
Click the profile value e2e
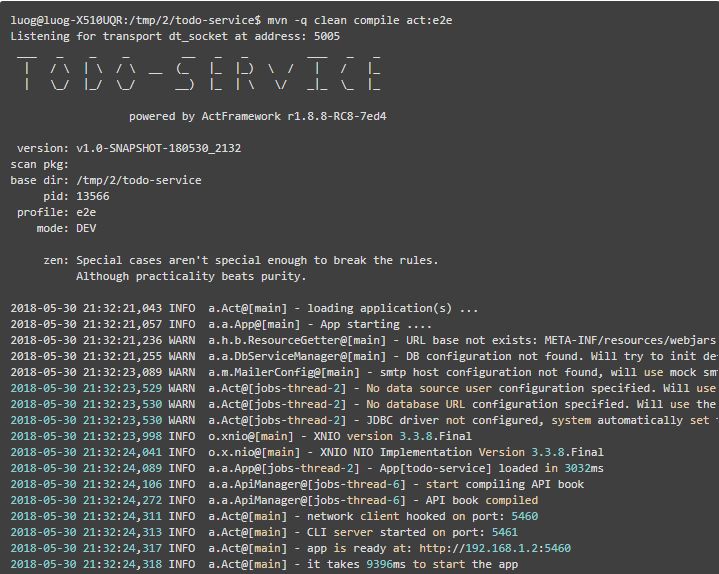click(86, 212)
